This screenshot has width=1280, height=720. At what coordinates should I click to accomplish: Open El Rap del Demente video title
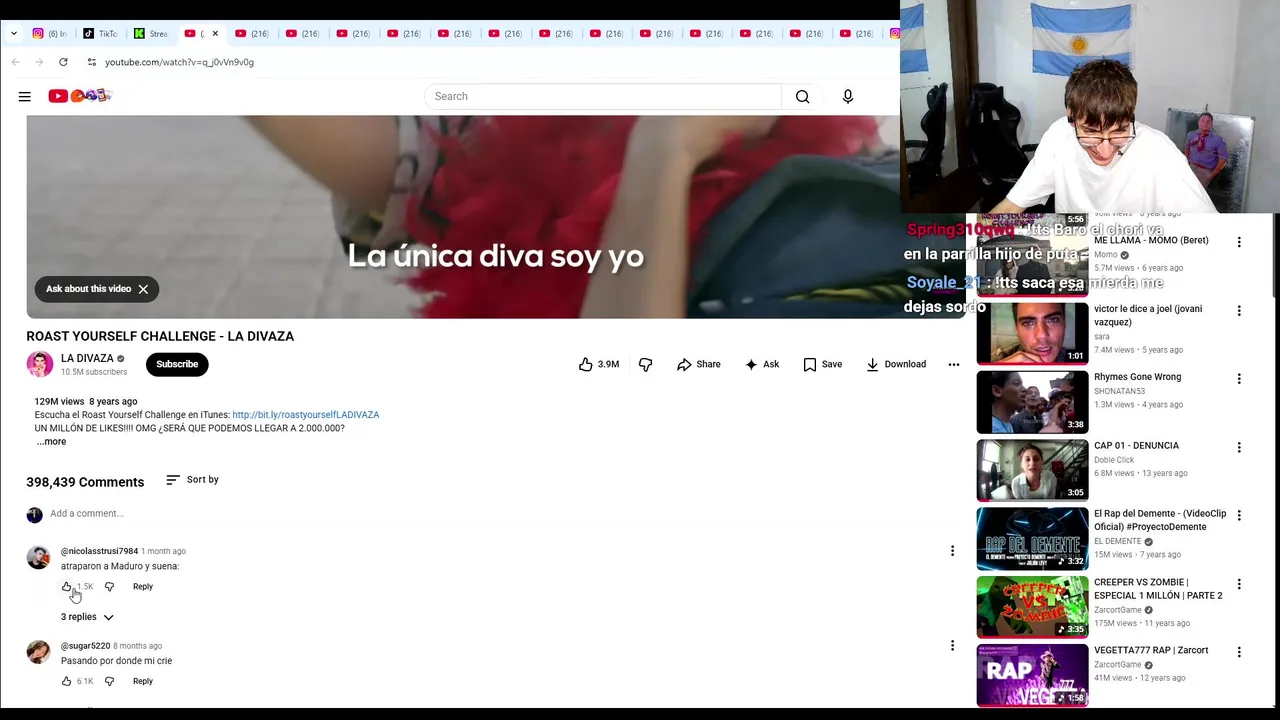[1160, 520]
